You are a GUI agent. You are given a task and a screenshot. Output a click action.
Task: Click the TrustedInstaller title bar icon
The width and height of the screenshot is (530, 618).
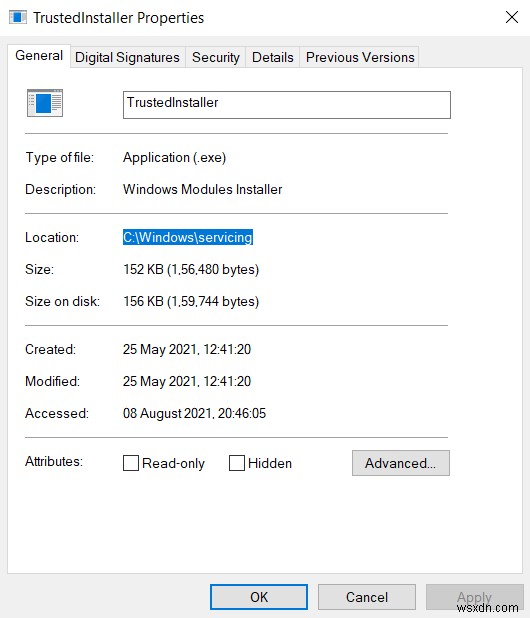pos(18,18)
